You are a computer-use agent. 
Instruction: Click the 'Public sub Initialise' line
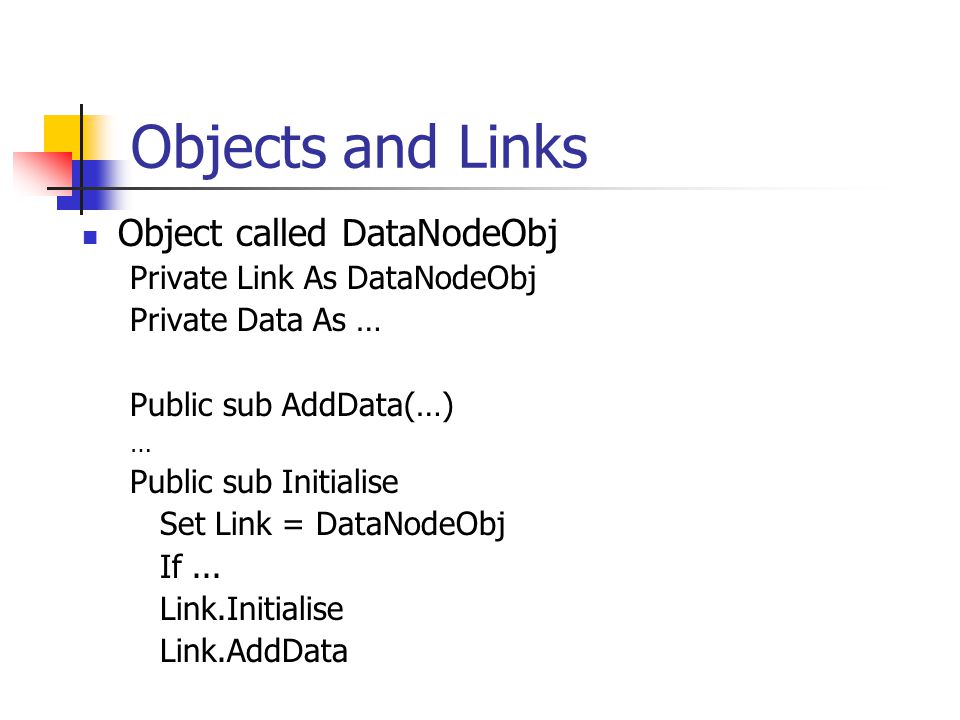[x=264, y=482]
